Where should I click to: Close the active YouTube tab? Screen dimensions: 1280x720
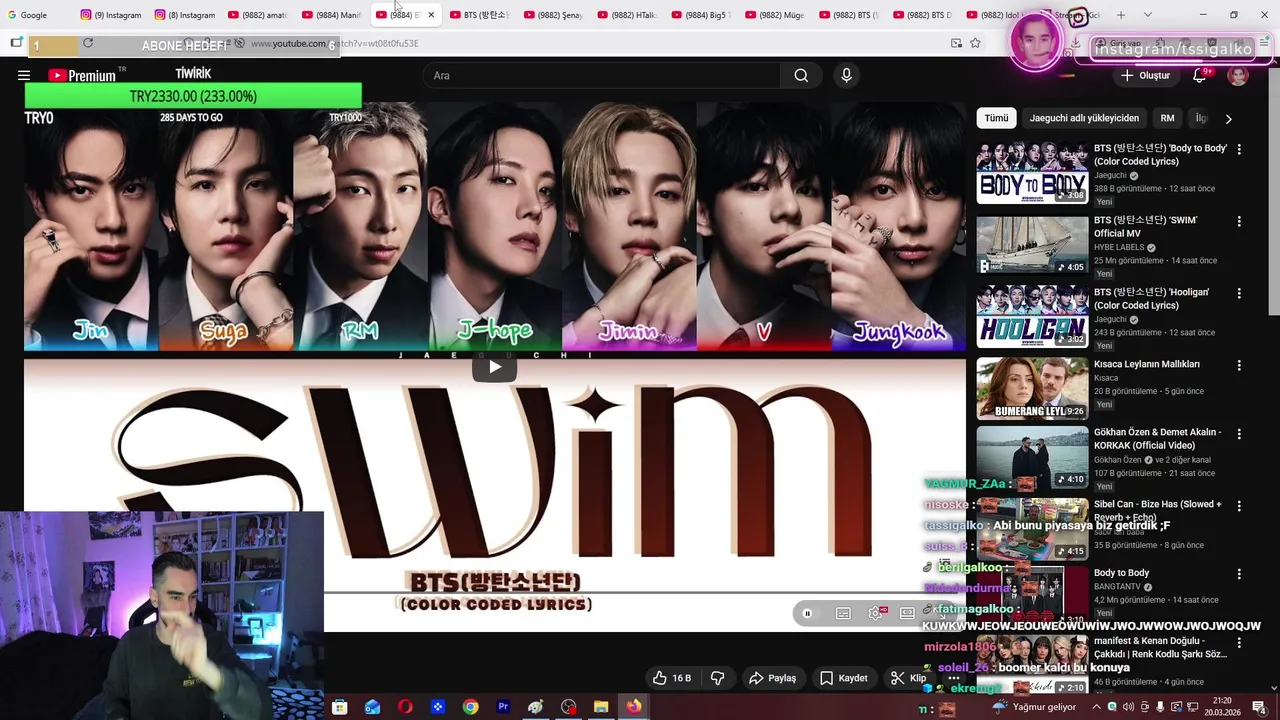point(431,15)
